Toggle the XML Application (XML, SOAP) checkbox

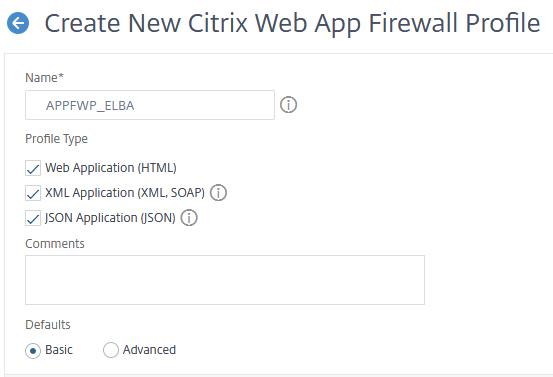click(x=33, y=193)
